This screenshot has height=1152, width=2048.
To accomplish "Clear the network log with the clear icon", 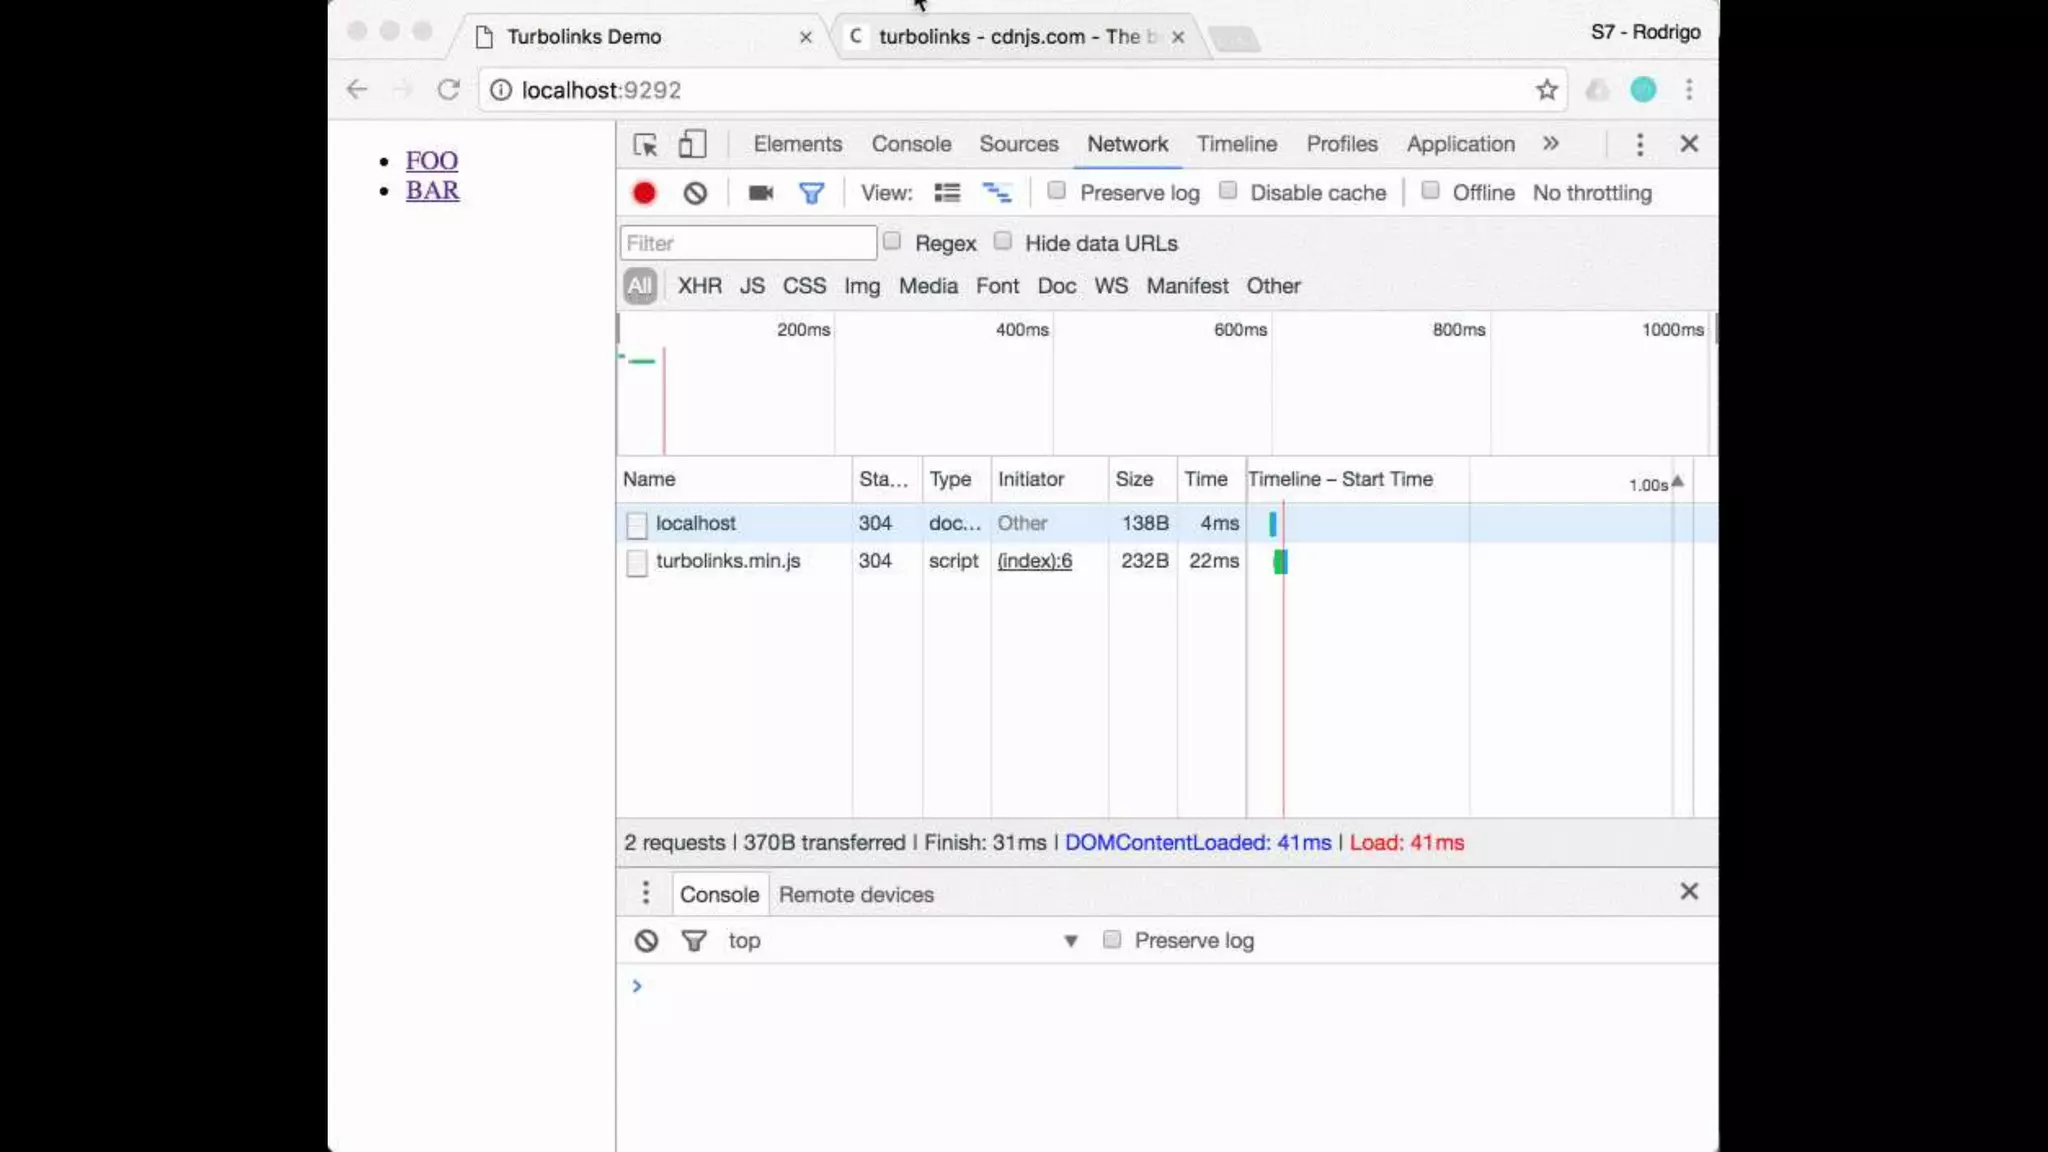I will tap(695, 193).
